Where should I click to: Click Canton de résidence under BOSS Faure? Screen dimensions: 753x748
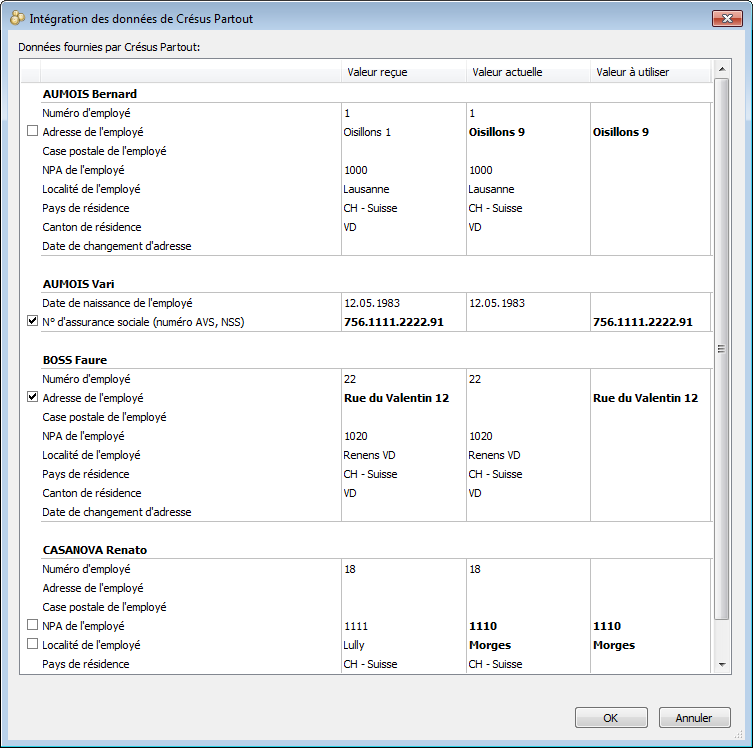pos(92,493)
